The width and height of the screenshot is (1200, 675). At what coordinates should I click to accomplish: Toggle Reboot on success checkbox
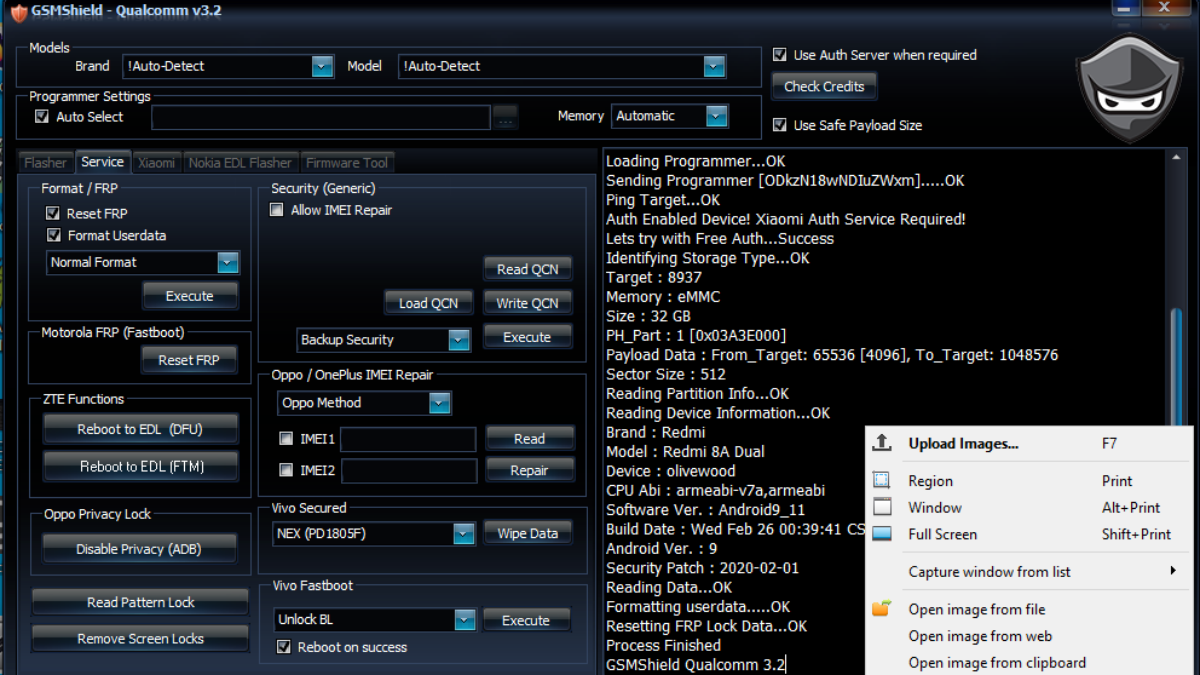click(284, 647)
